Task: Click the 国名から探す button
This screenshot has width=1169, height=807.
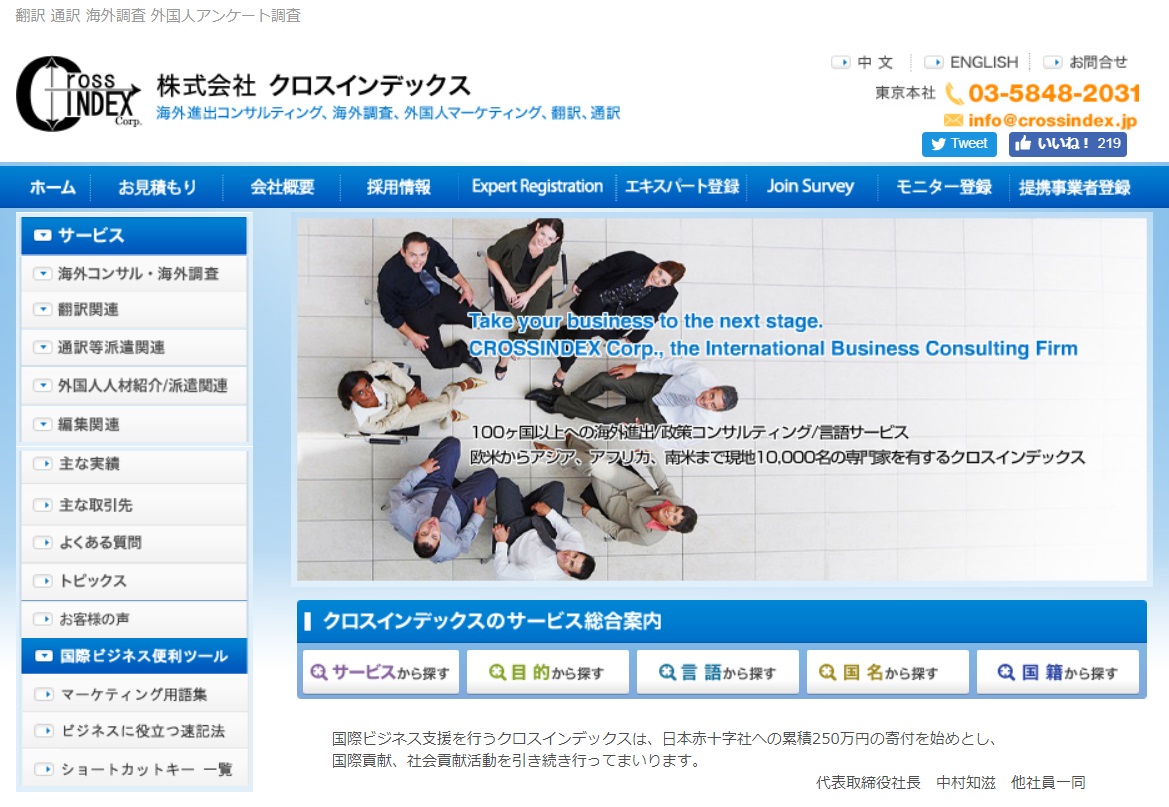Action: (888, 672)
